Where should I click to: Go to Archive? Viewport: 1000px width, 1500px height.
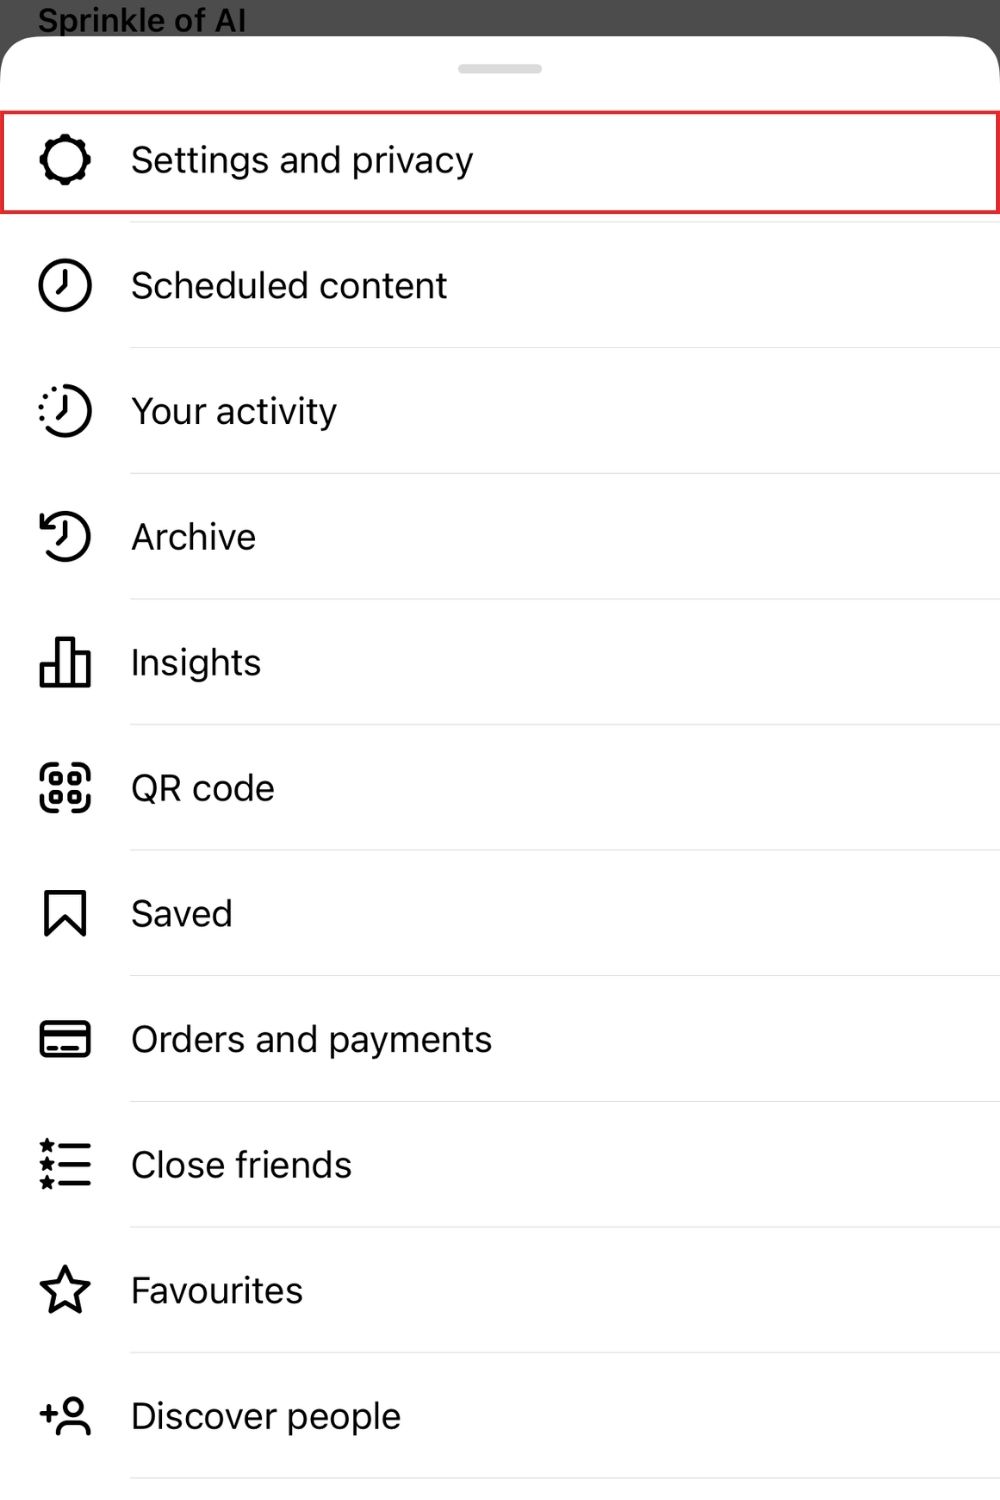coord(194,537)
